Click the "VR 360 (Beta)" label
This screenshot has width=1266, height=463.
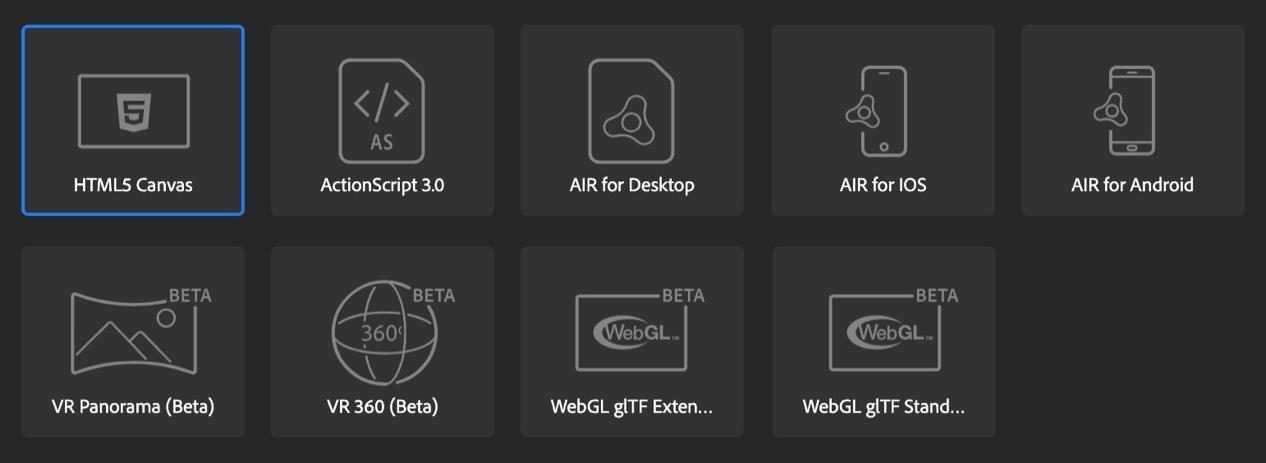[x=382, y=407]
